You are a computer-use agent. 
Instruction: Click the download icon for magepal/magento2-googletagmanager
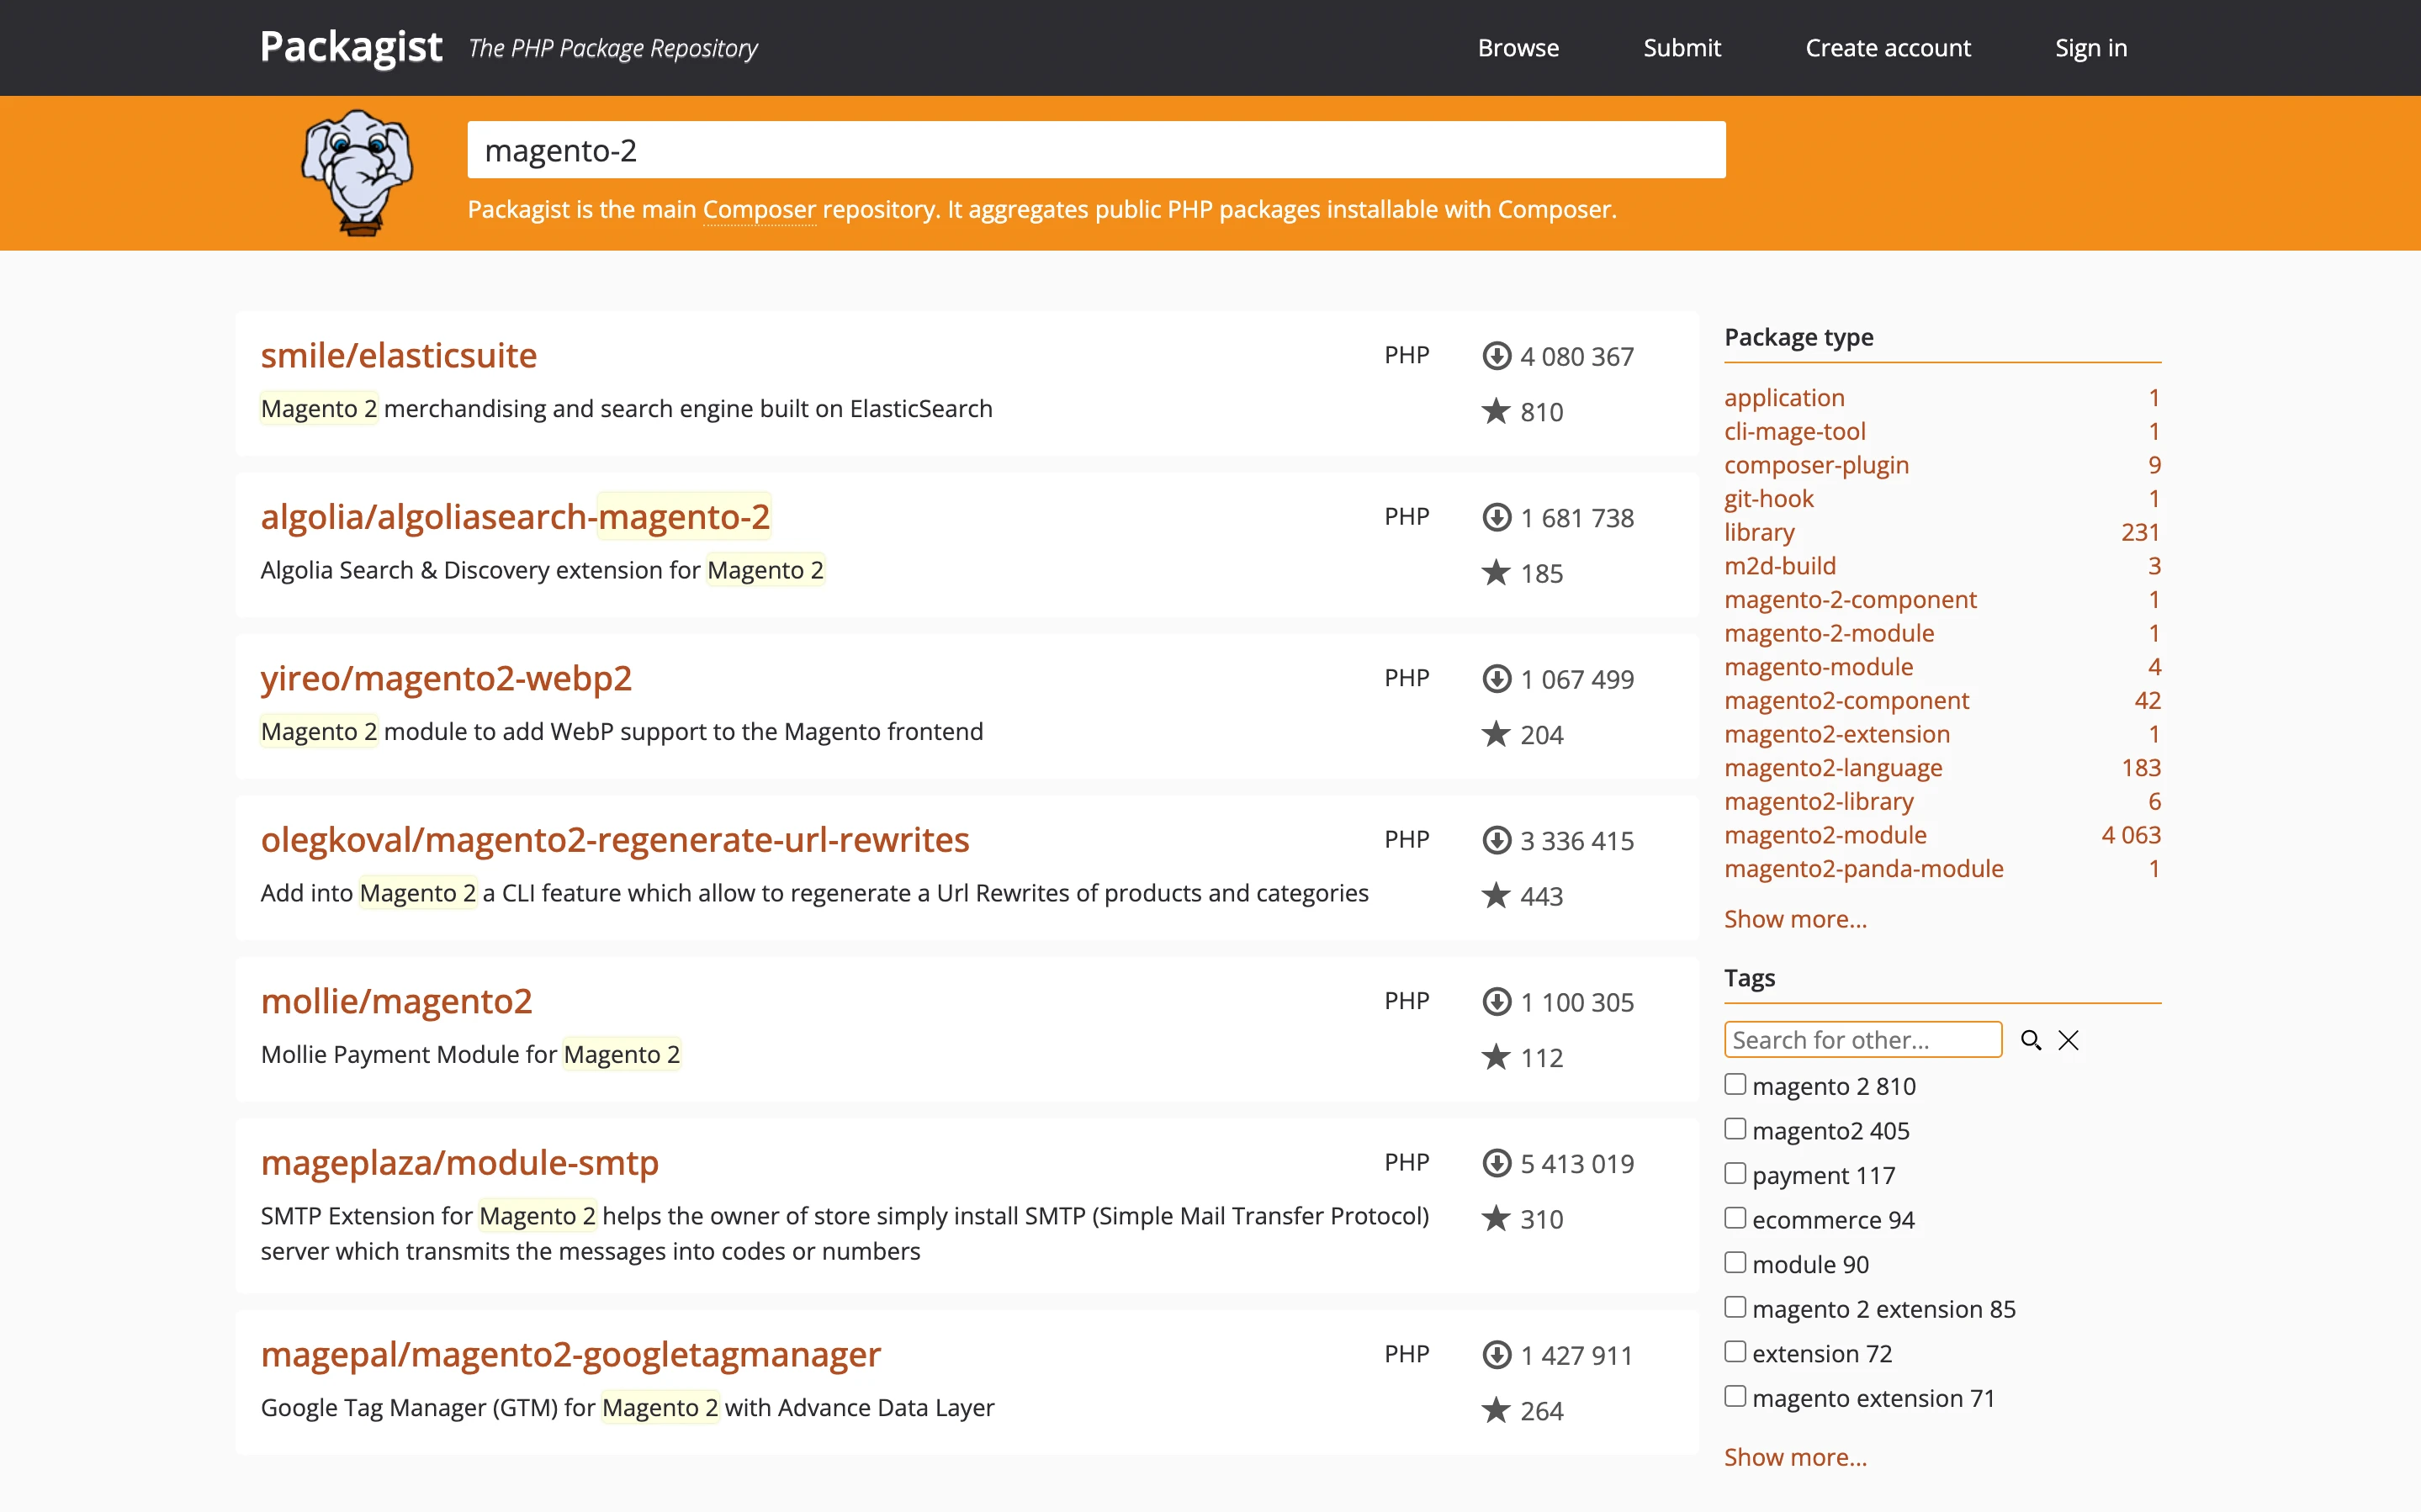1497,1355
